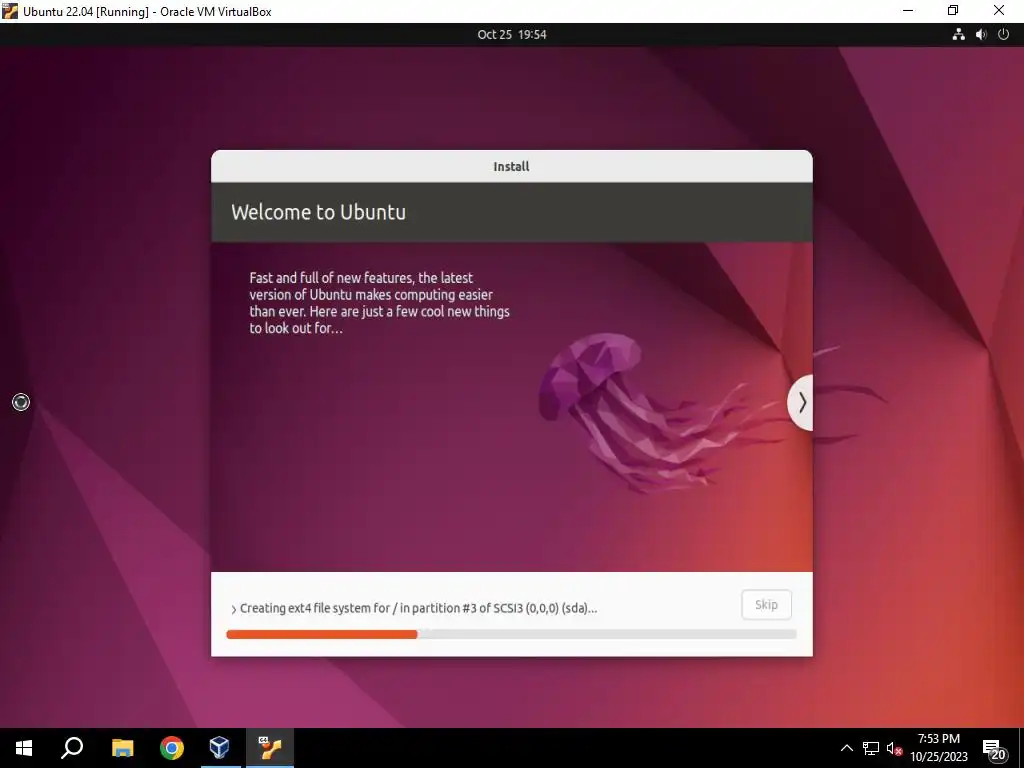1024x768 pixels.
Task: Click the Install dialog title bar
Action: tap(511, 167)
